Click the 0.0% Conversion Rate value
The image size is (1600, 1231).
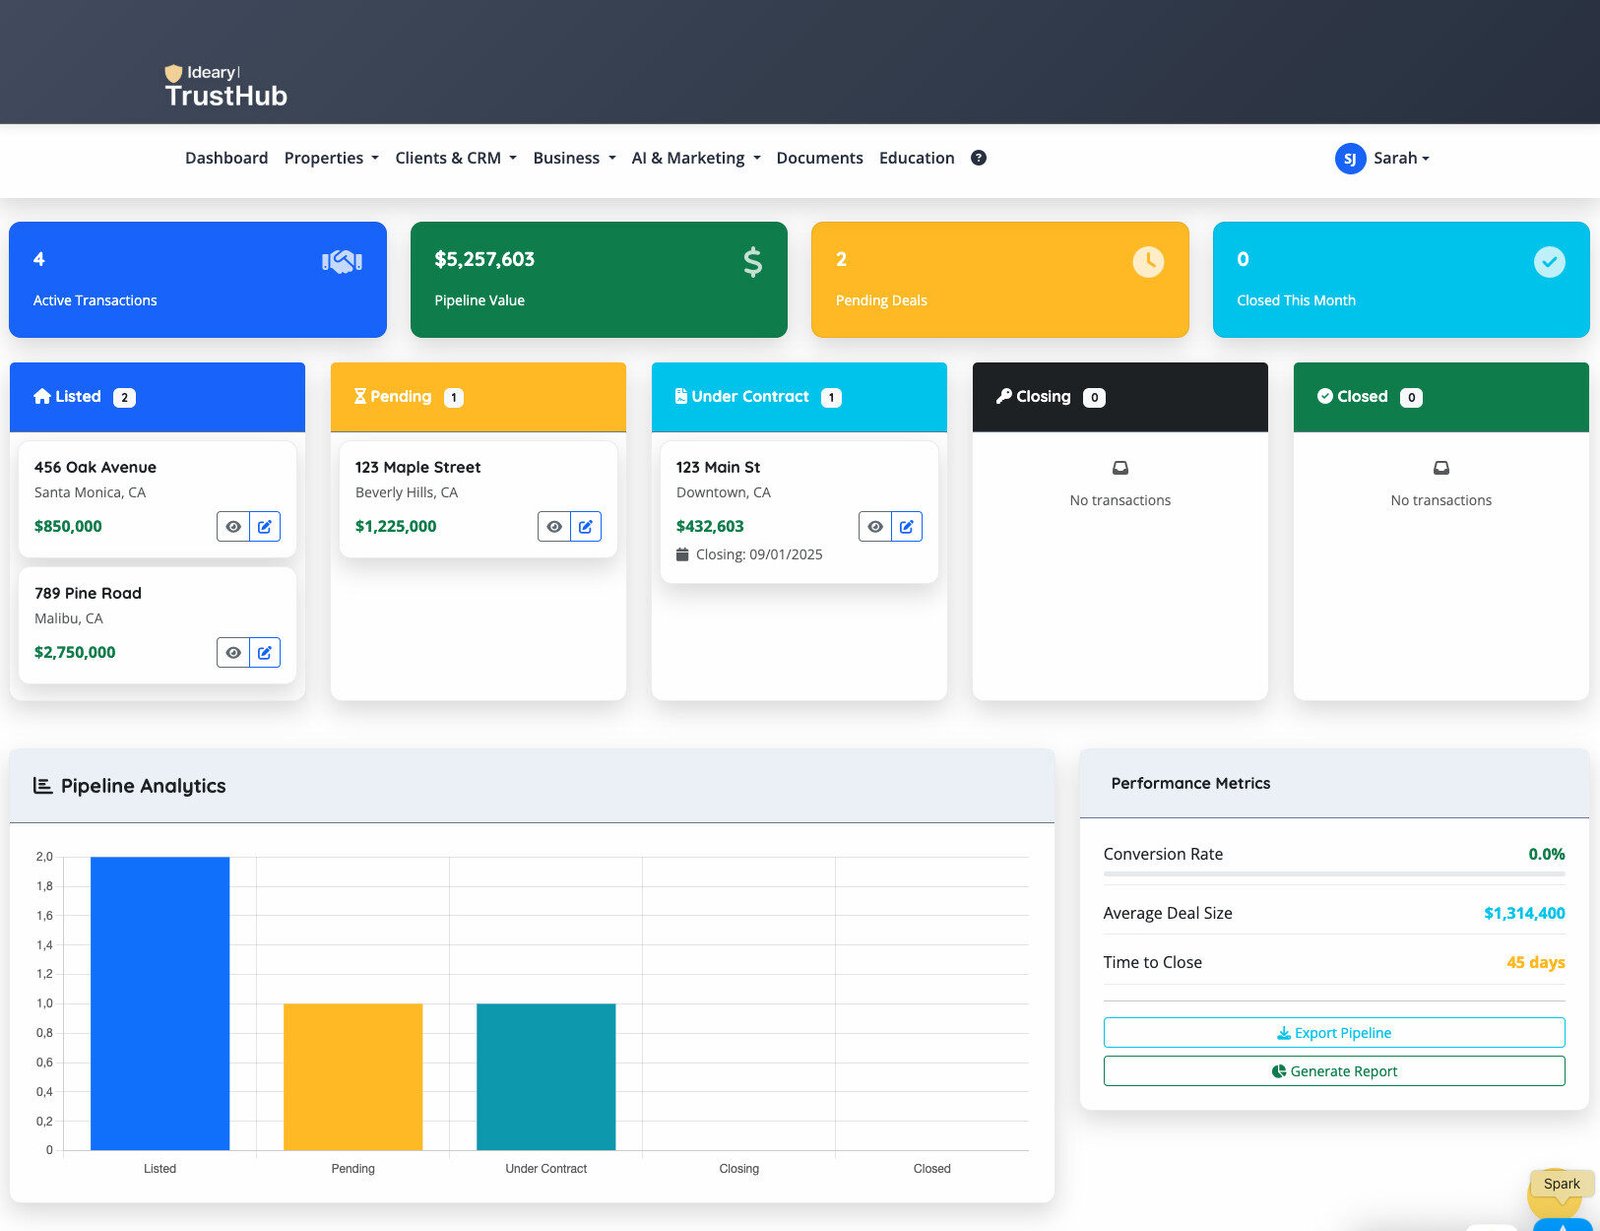tap(1546, 854)
